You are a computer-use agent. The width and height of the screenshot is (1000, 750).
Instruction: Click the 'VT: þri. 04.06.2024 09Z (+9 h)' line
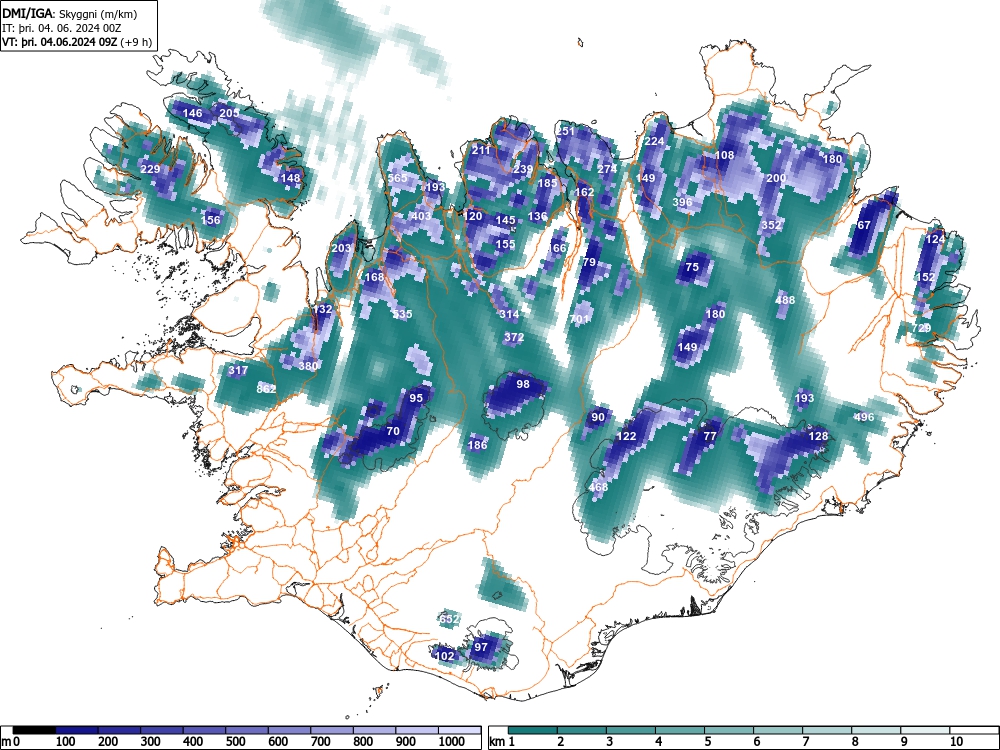pos(77,42)
